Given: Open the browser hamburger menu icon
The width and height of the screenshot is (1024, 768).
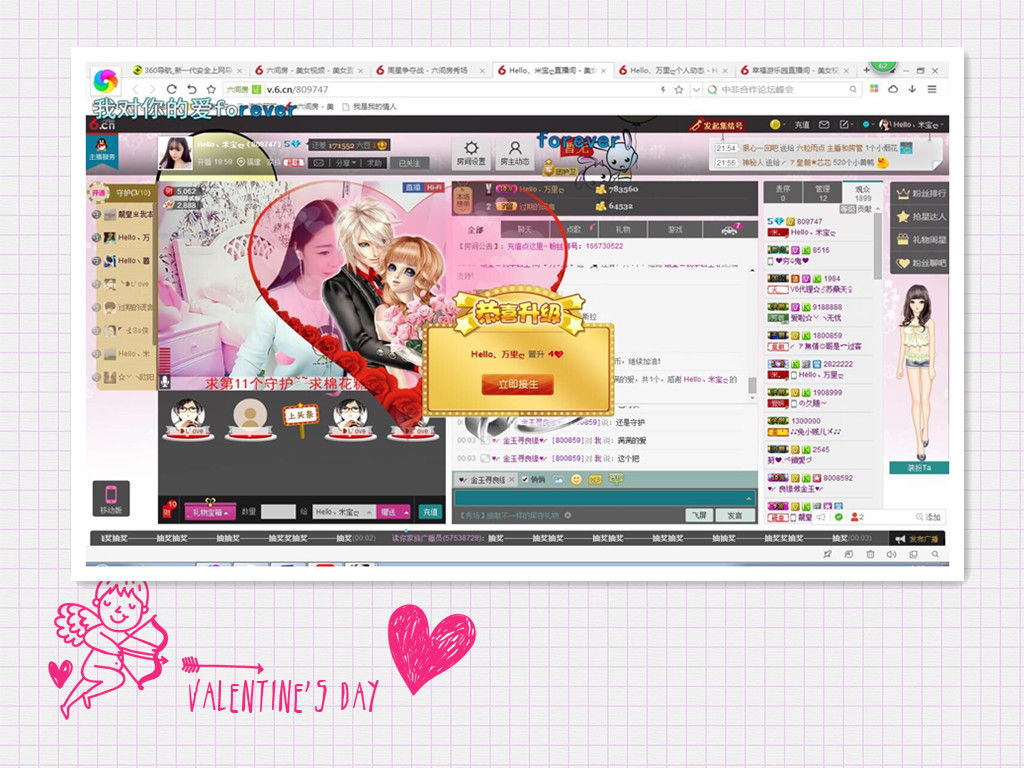Looking at the screenshot, I should point(932,89).
